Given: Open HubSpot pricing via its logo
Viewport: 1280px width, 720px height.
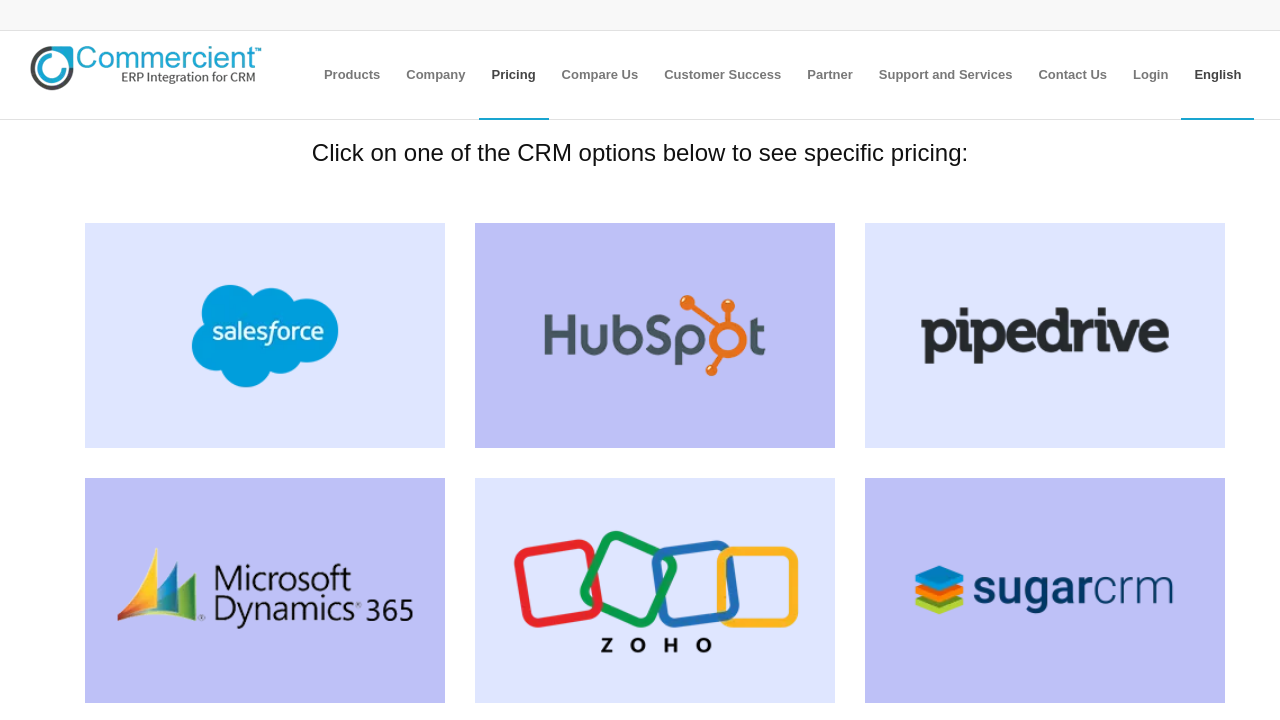Looking at the screenshot, I should (x=655, y=335).
